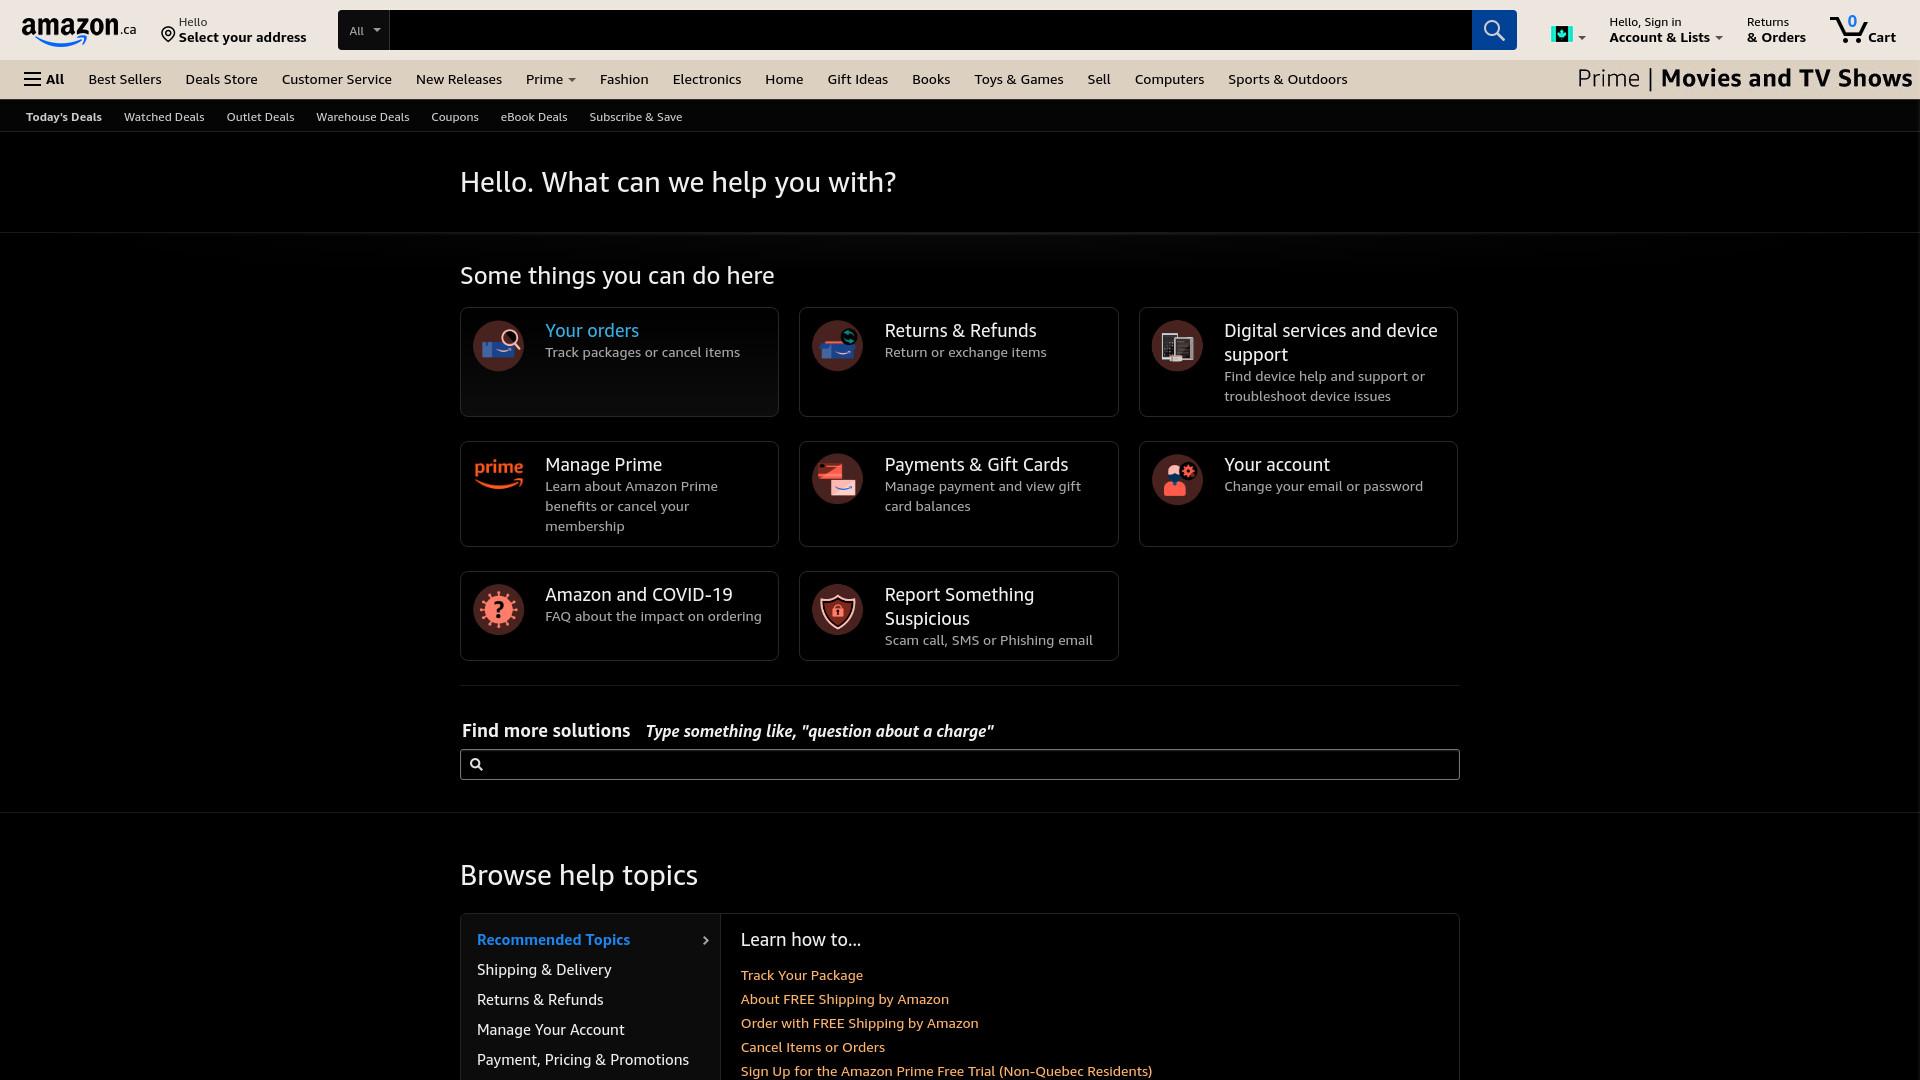Open Best Sellers in navigation bar
The image size is (1920, 1080).
click(125, 79)
